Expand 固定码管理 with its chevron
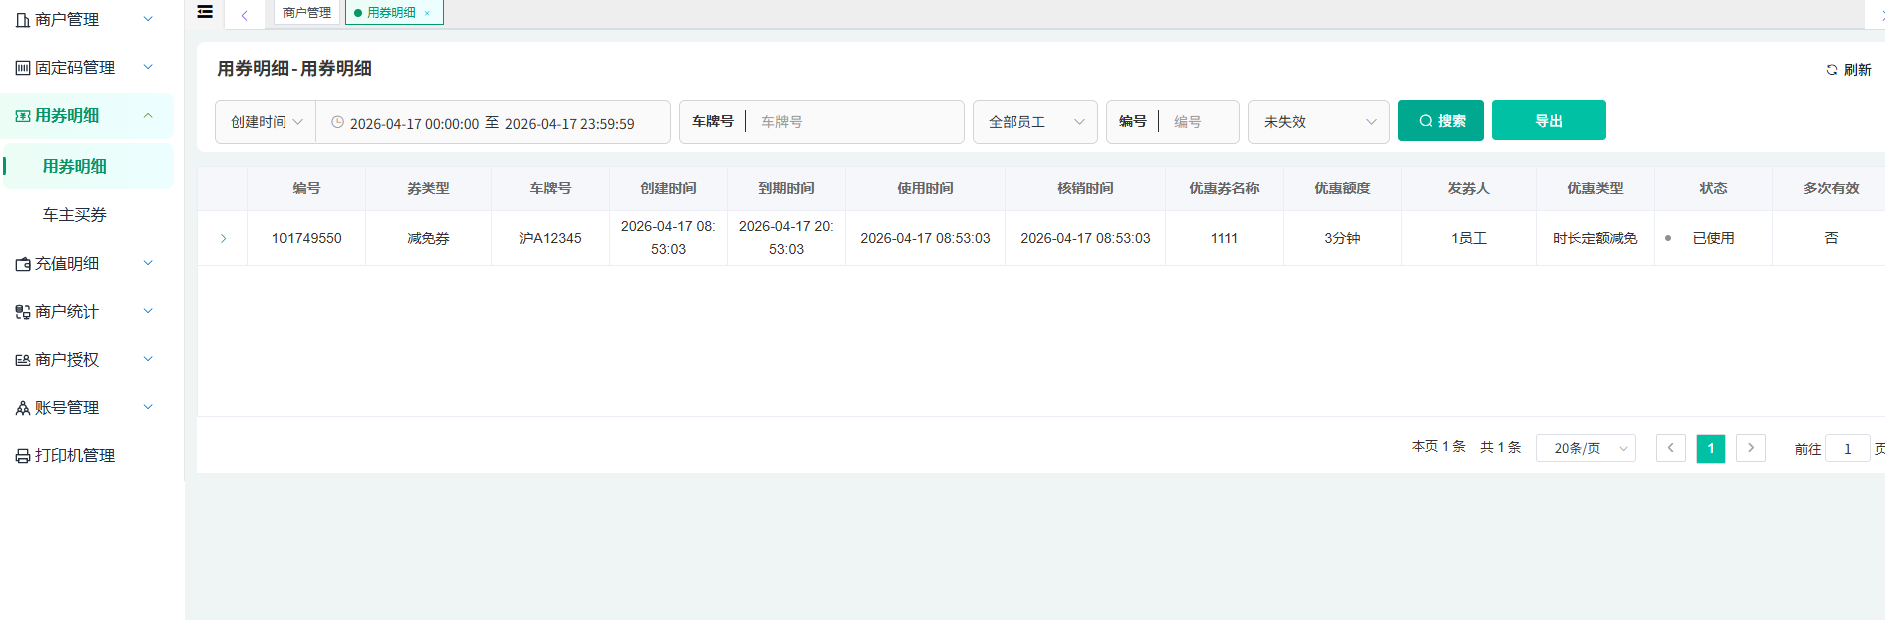 148,67
